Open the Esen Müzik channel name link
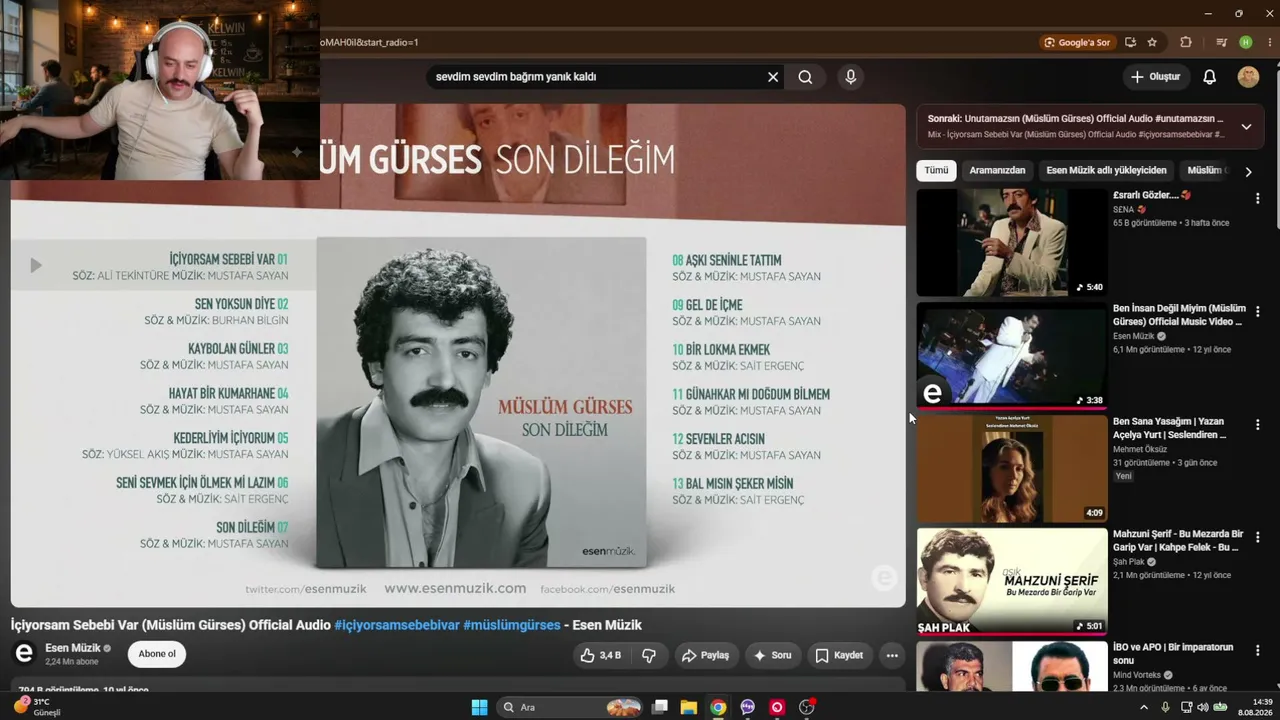Viewport: 1280px width, 720px height. point(73,648)
